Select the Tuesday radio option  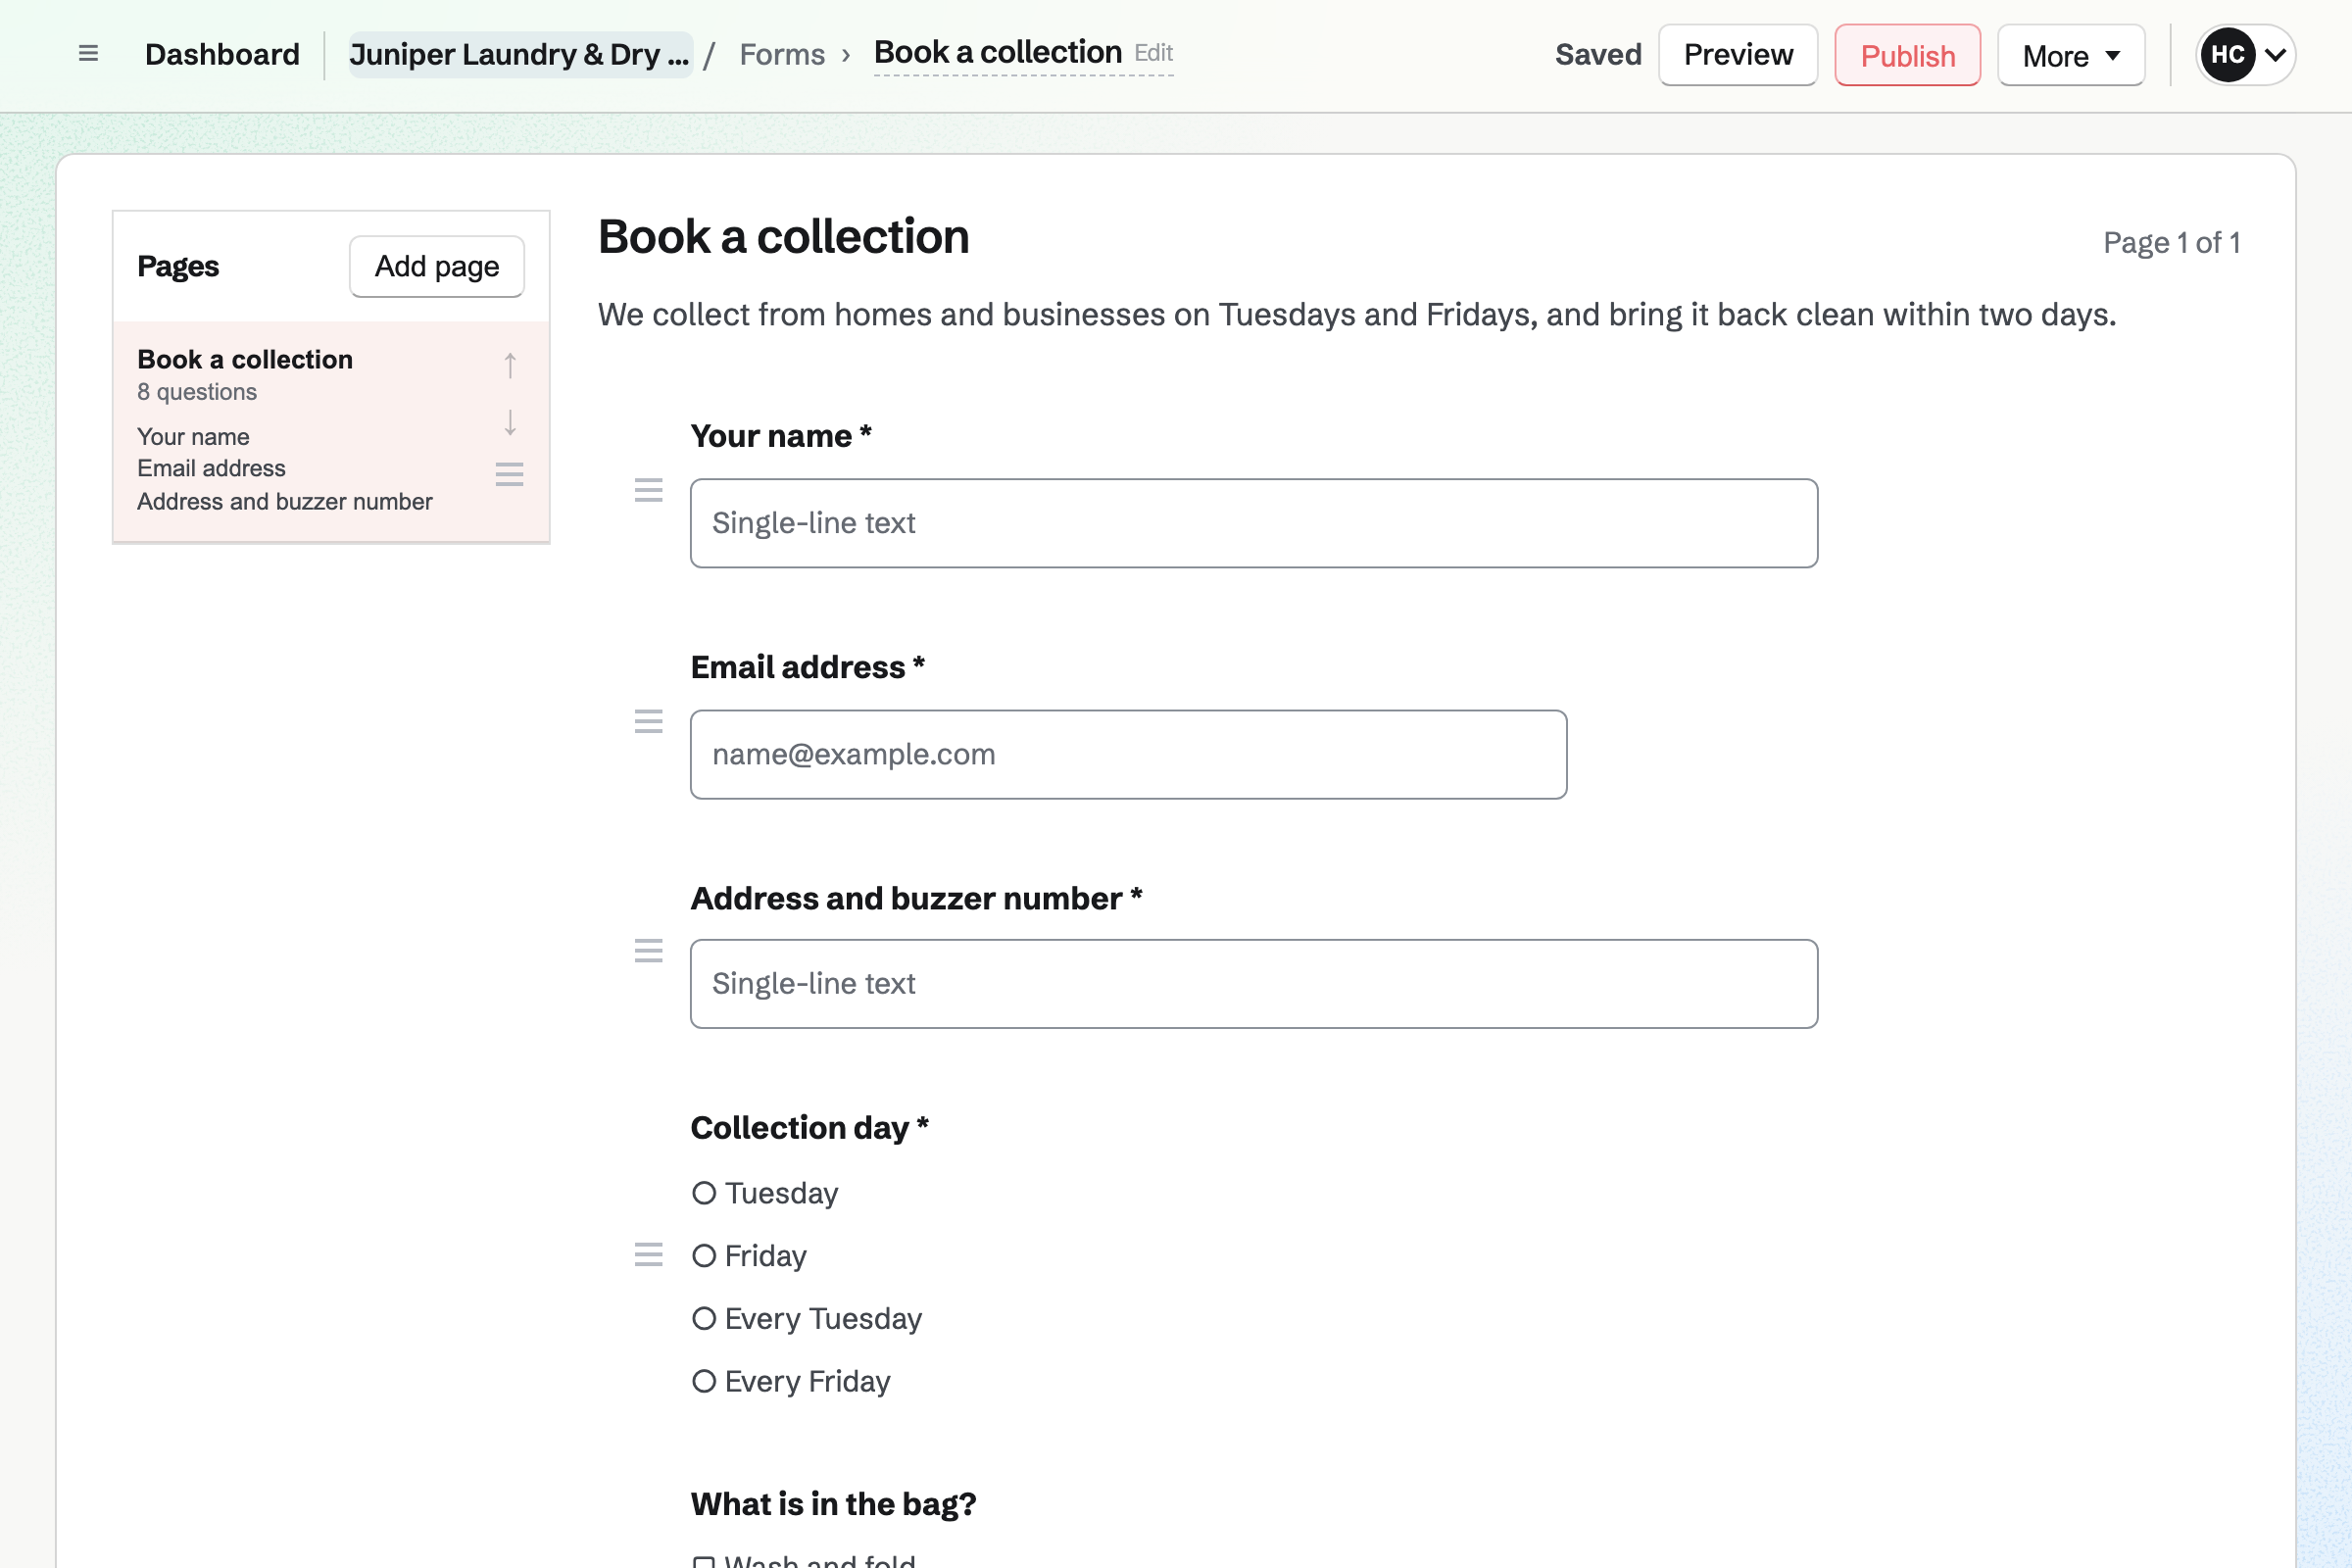pos(704,1193)
